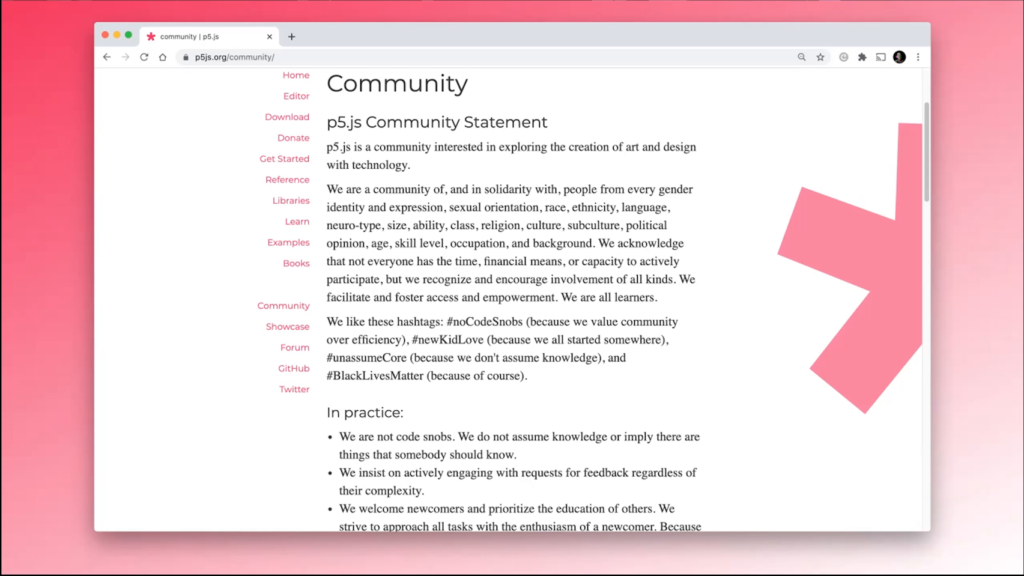
Task: Click the #newKidLove hashtag text
Action: (x=447, y=340)
